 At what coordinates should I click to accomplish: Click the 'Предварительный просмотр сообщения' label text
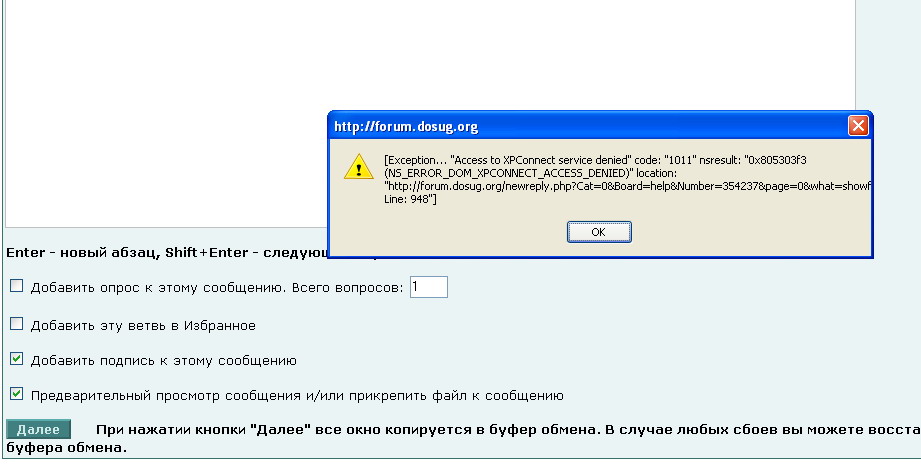pos(297,395)
